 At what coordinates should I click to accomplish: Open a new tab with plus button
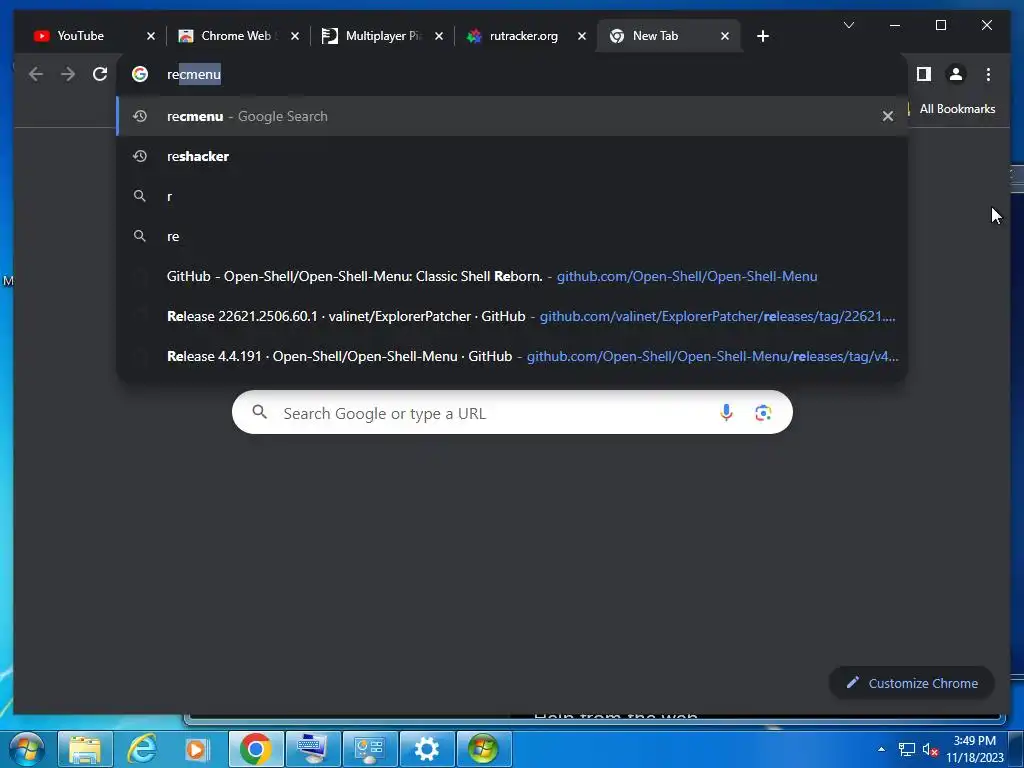[x=763, y=36]
